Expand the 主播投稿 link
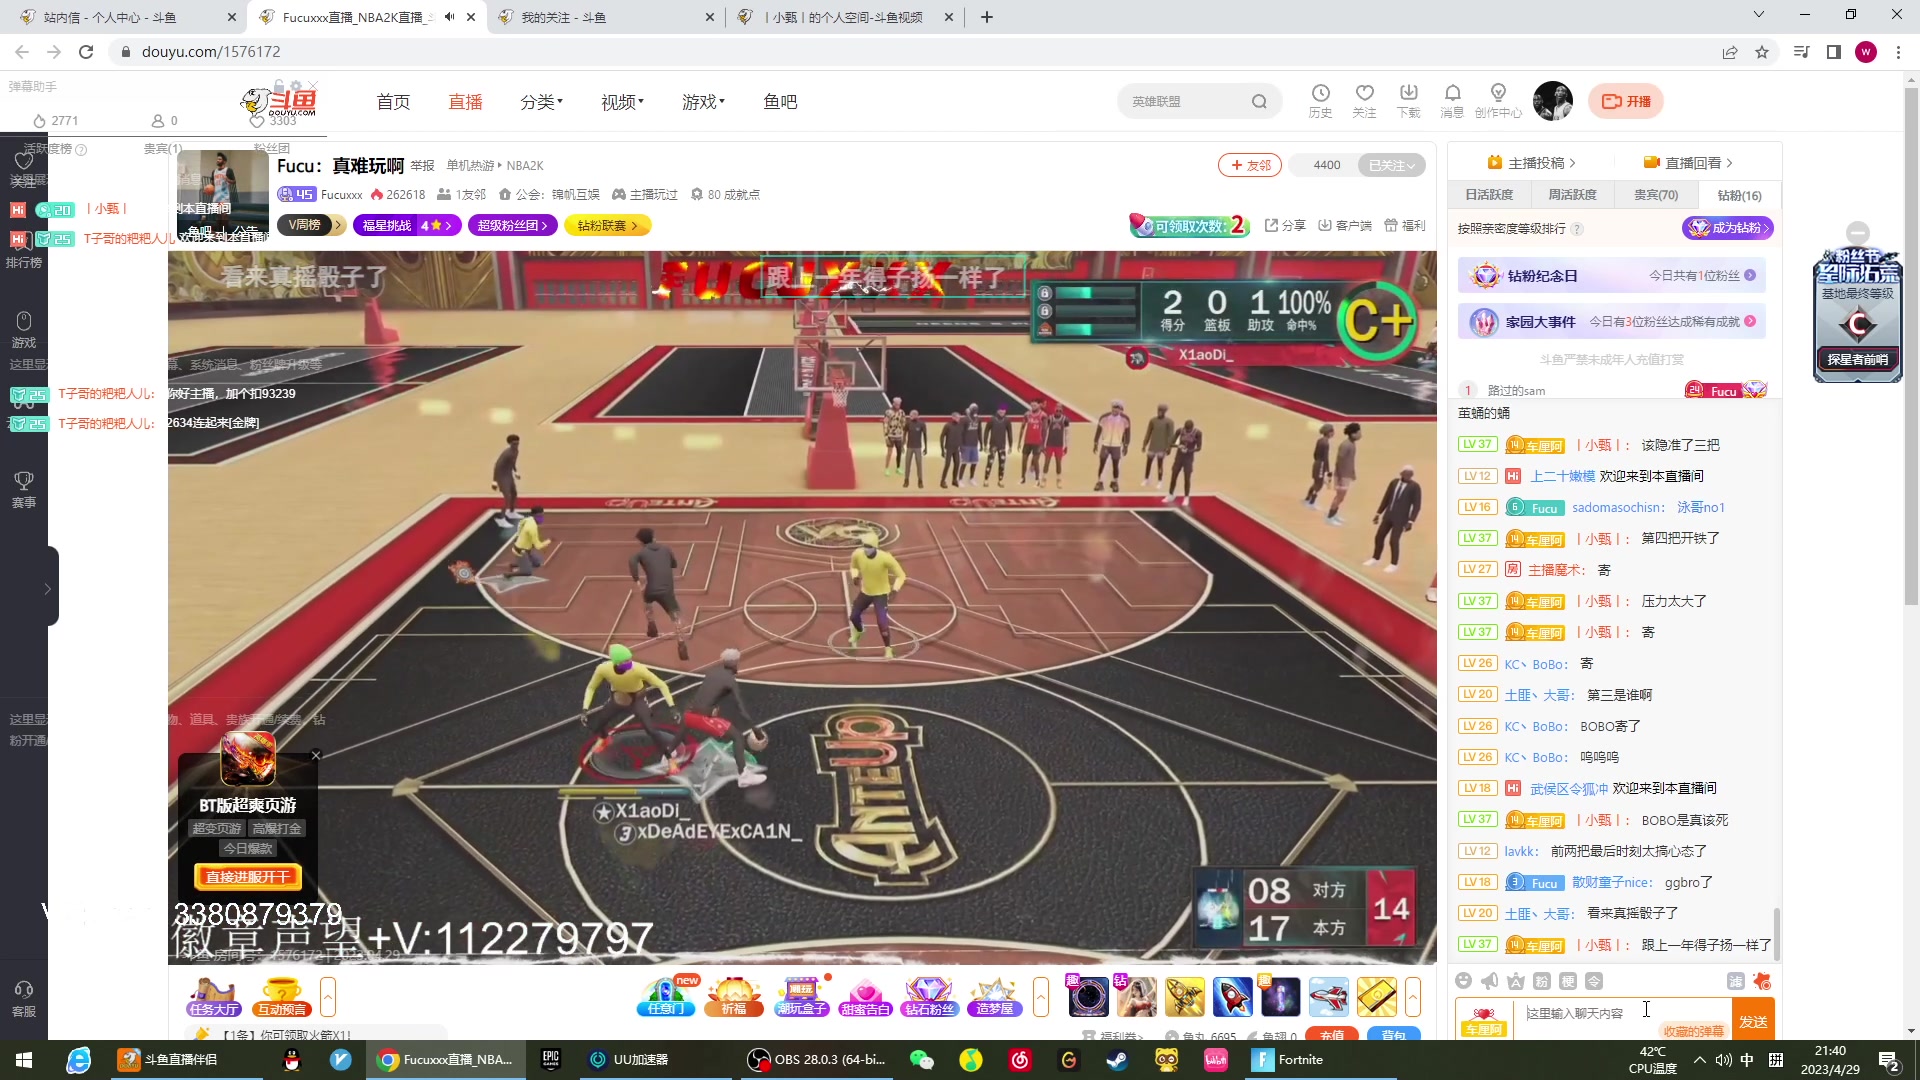Viewport: 1920px width, 1080px height. (1531, 163)
